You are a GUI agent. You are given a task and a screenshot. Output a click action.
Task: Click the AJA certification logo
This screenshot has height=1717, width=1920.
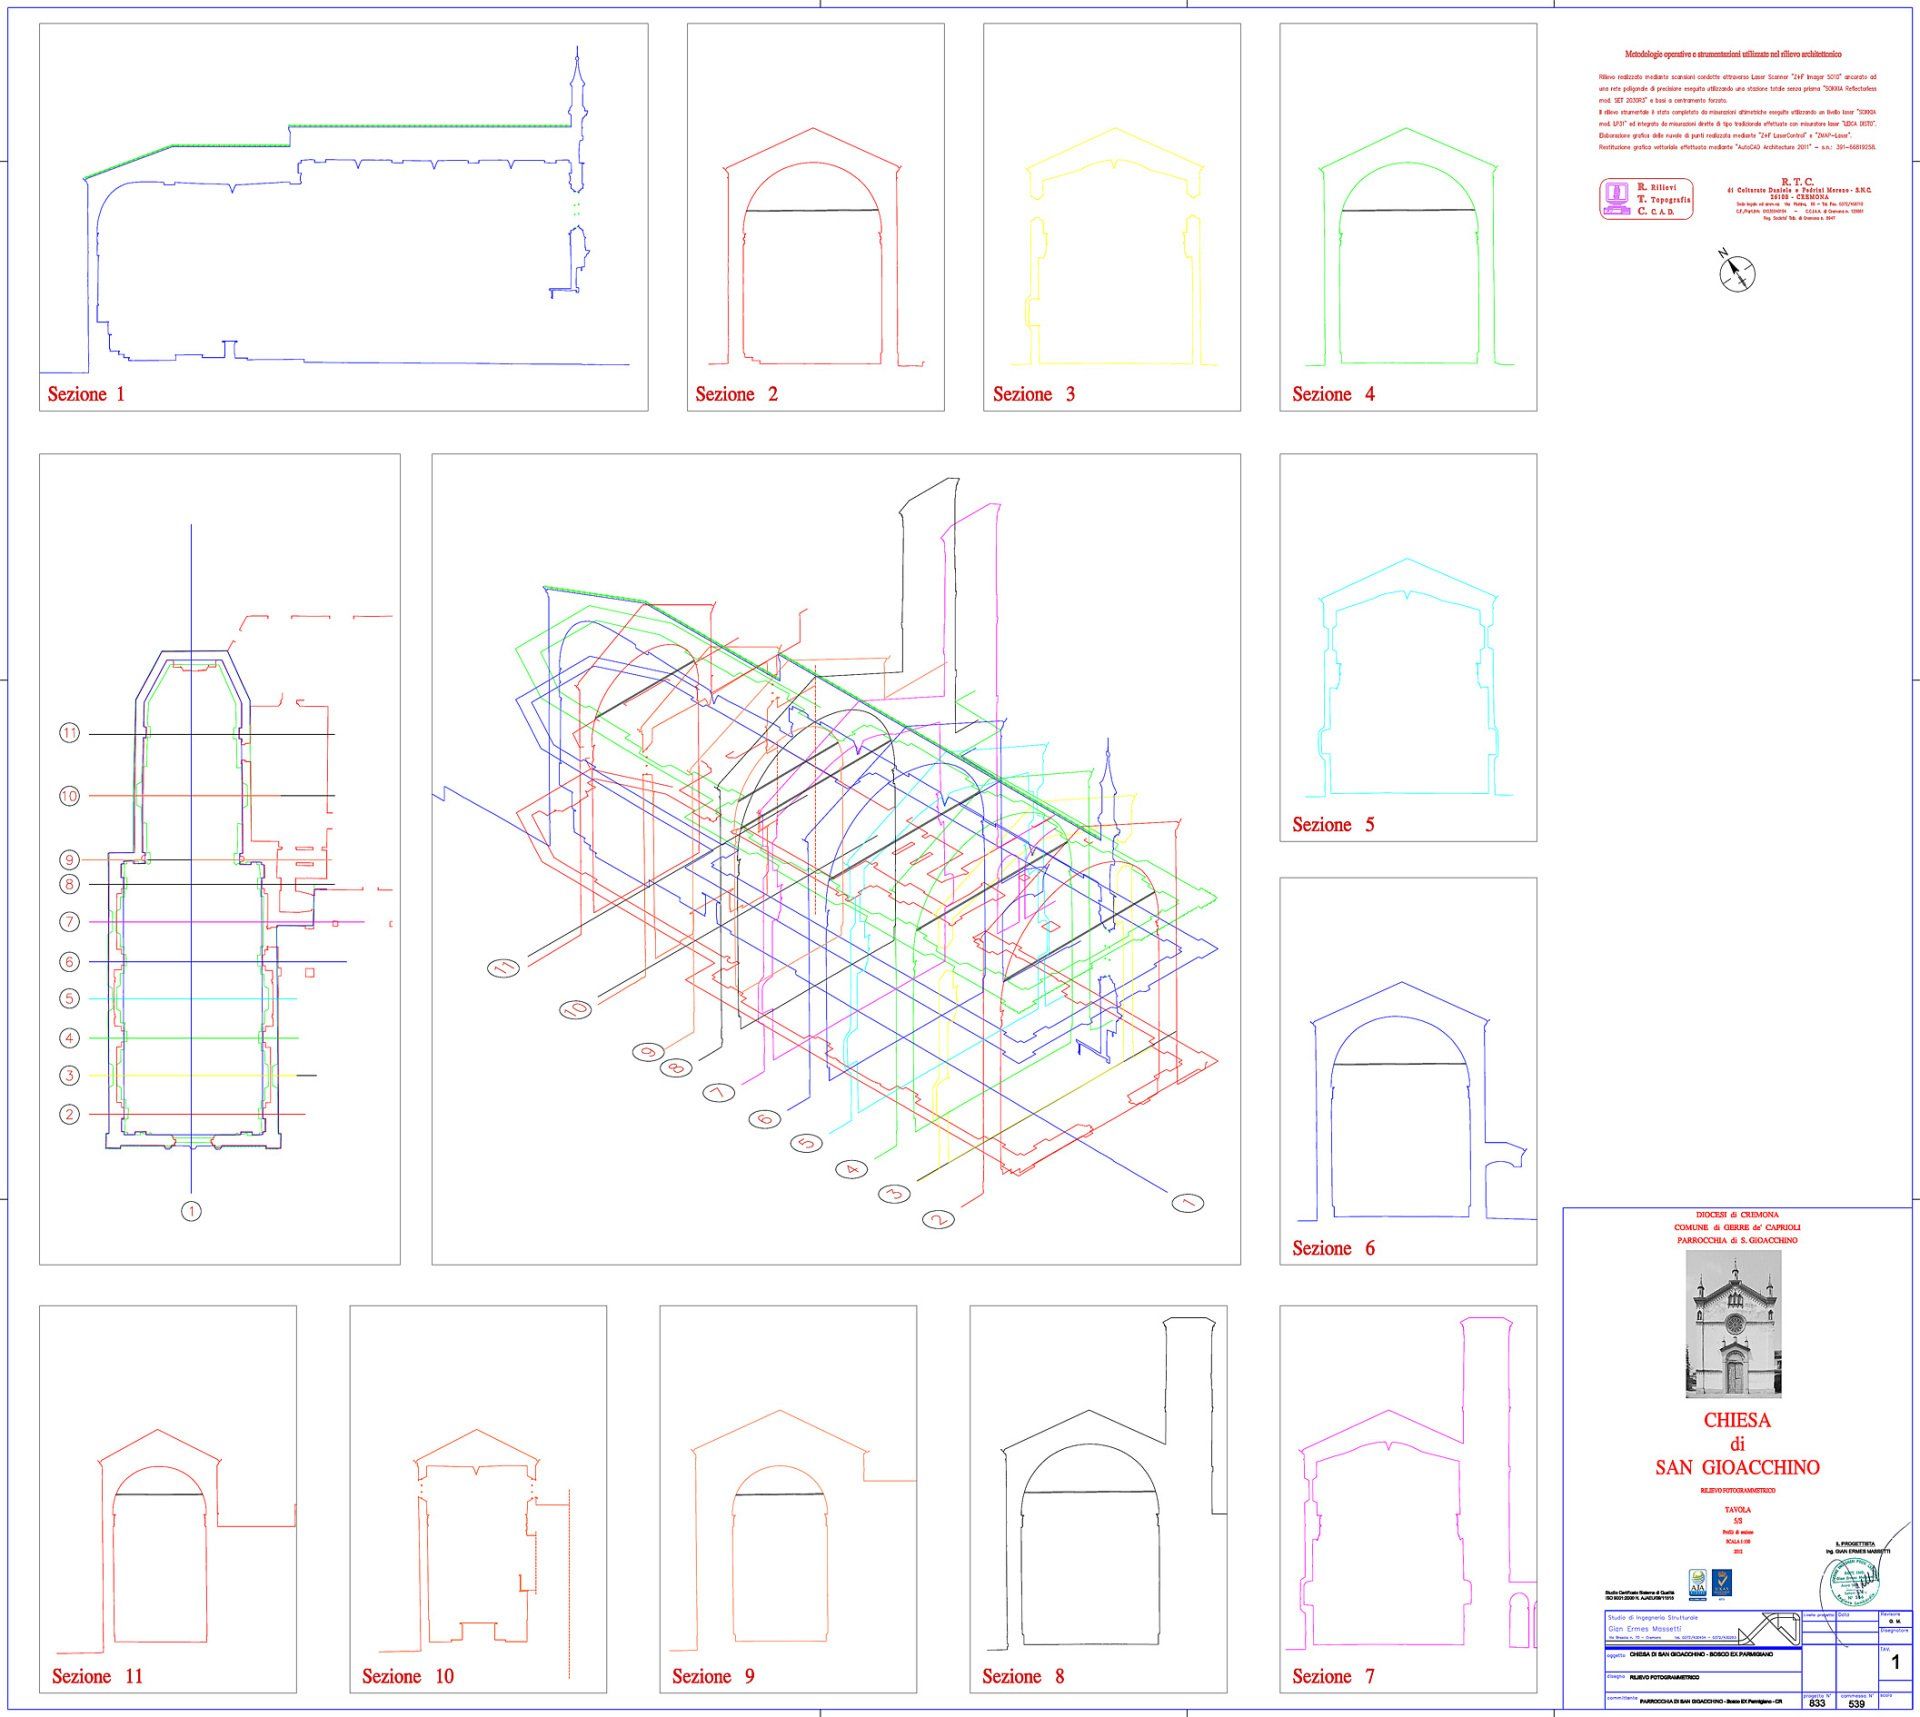(1697, 1581)
